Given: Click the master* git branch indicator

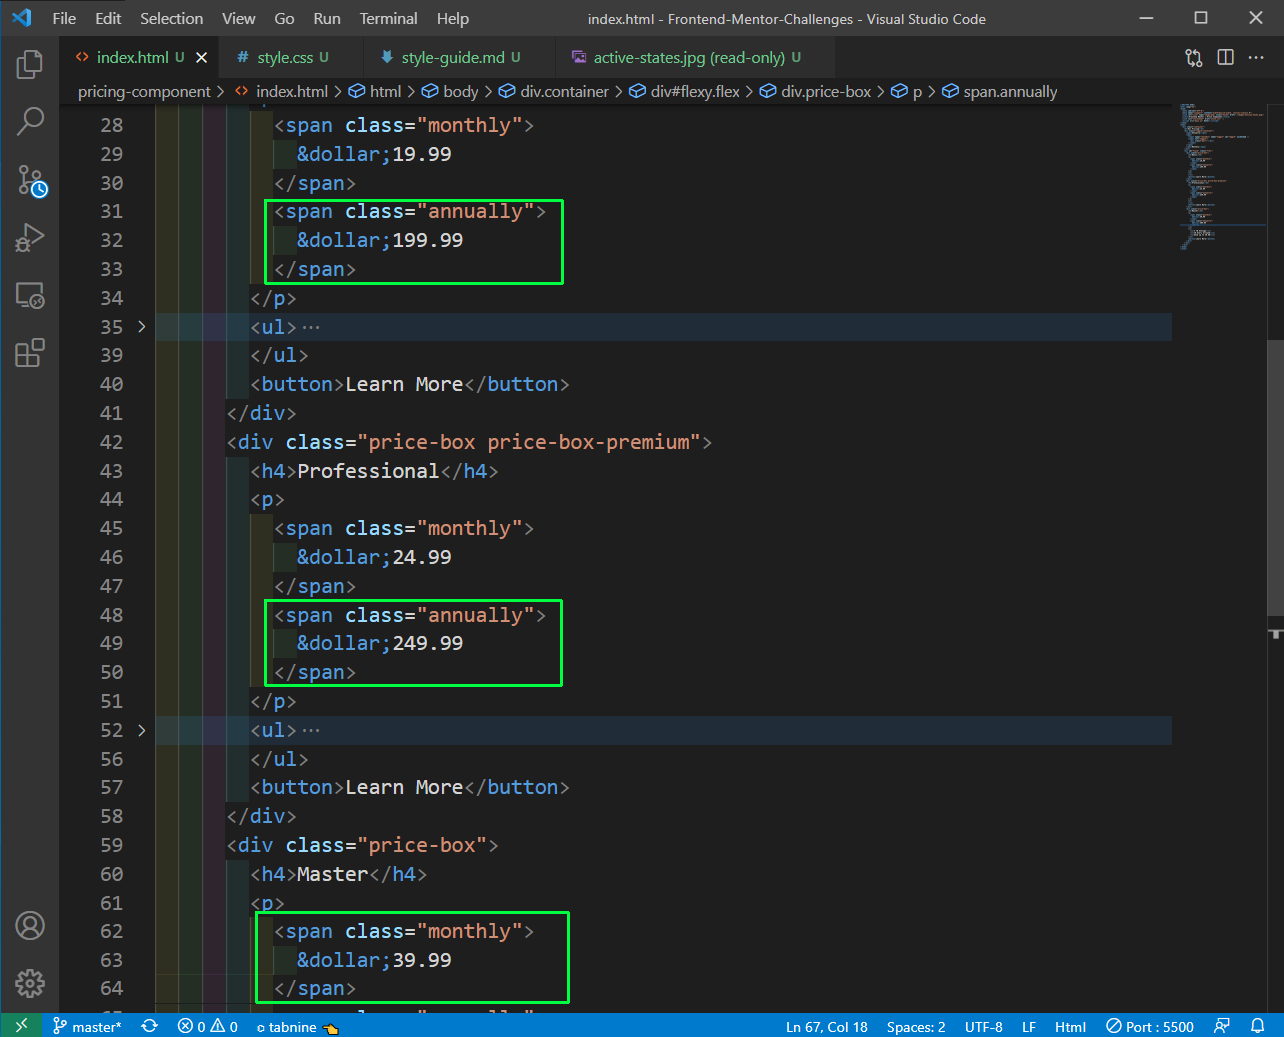Looking at the screenshot, I should pyautogui.click(x=86, y=1026).
